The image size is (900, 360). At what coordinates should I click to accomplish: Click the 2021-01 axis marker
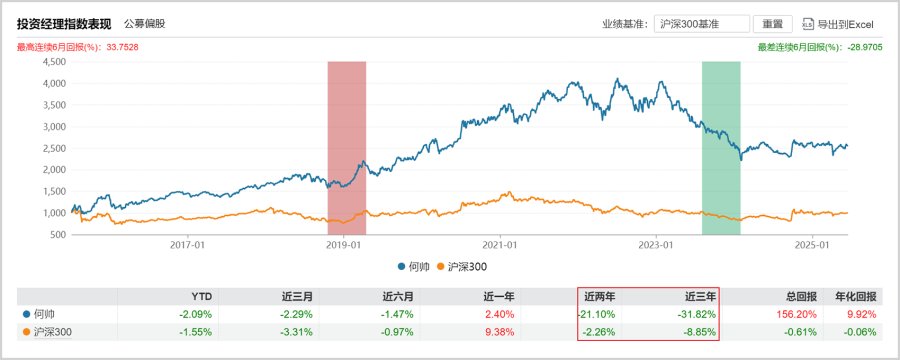point(500,245)
